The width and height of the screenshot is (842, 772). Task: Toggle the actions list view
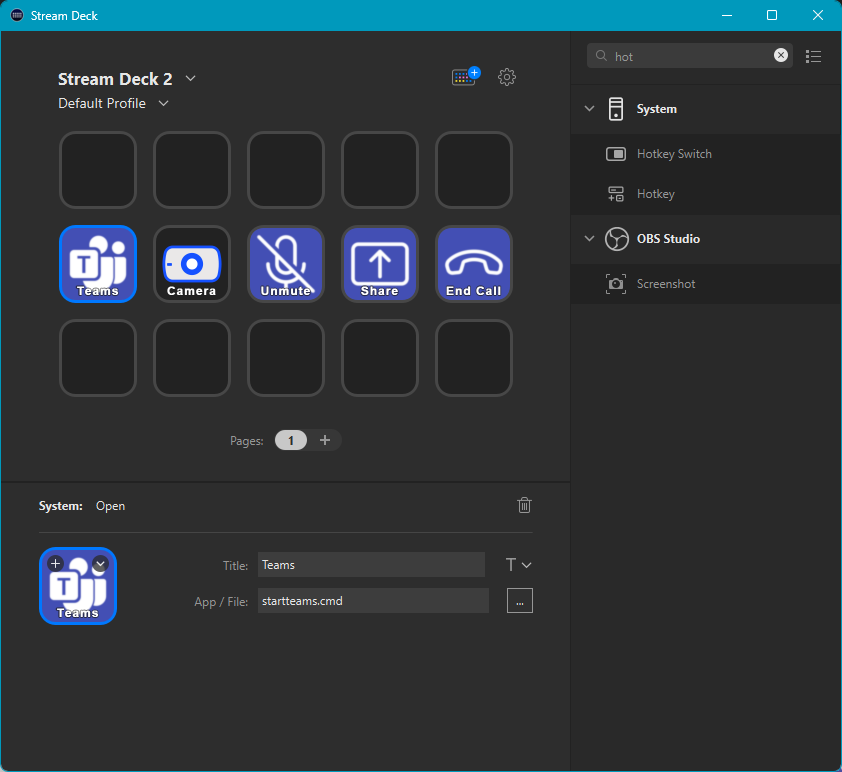[813, 56]
